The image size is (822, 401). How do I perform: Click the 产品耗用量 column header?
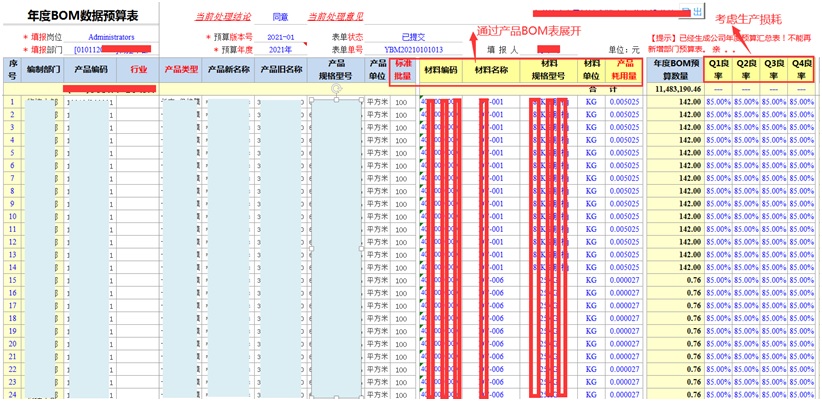[x=625, y=69]
